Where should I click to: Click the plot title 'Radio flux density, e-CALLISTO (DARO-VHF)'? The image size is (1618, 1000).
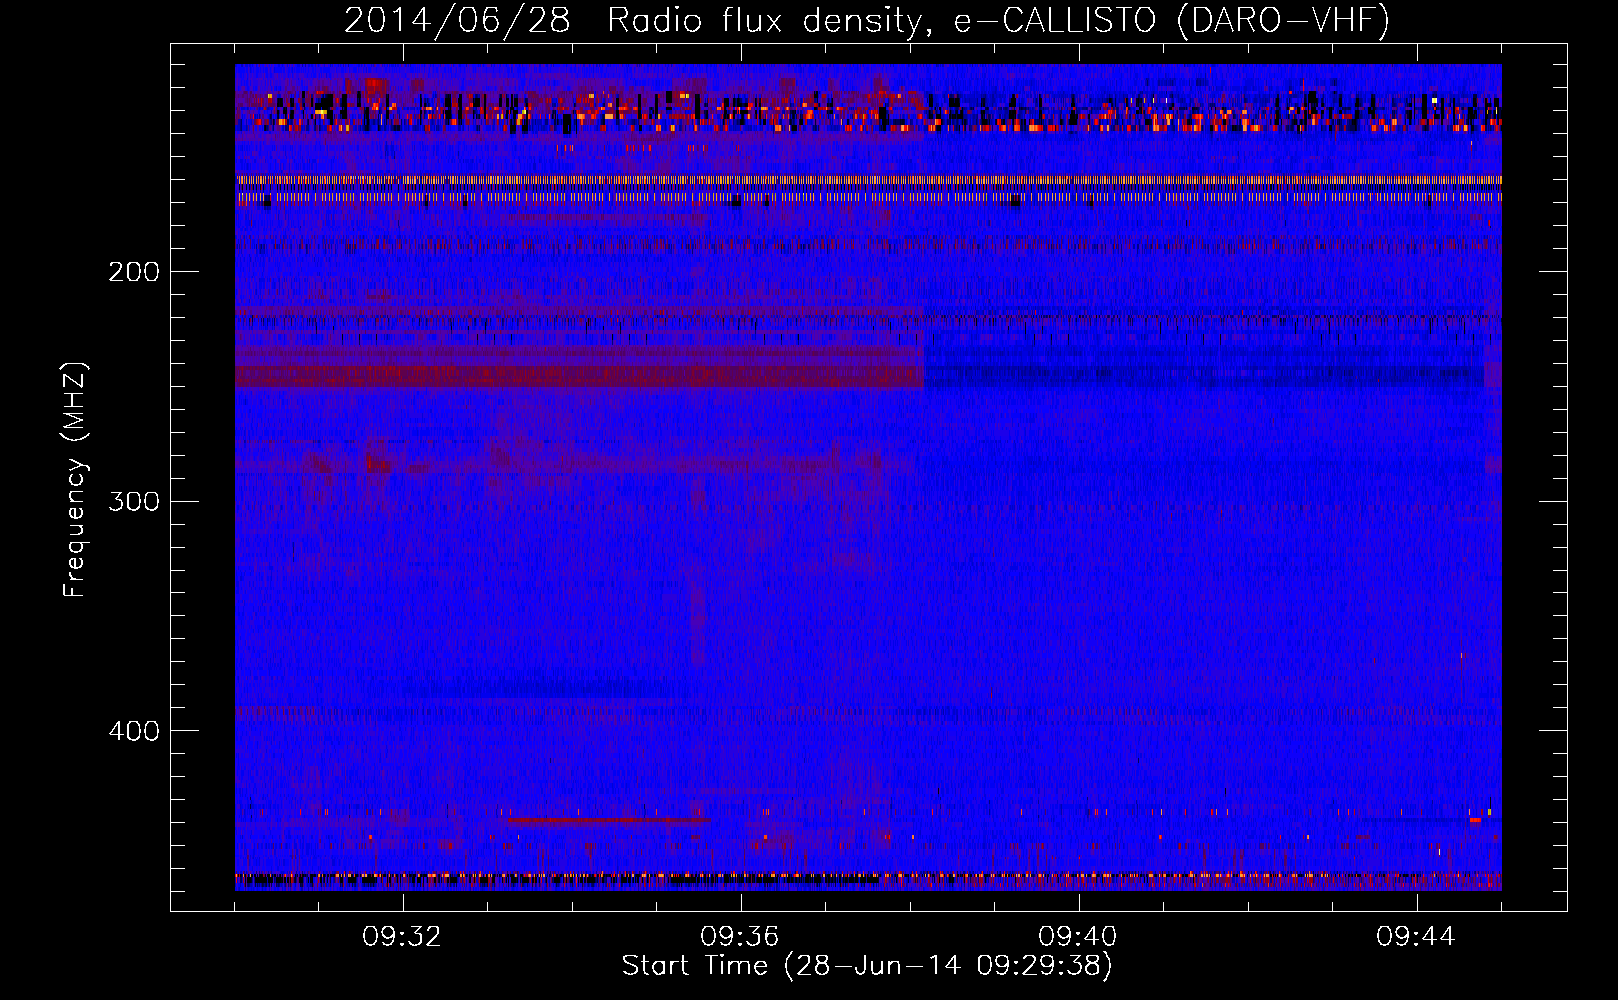click(999, 20)
